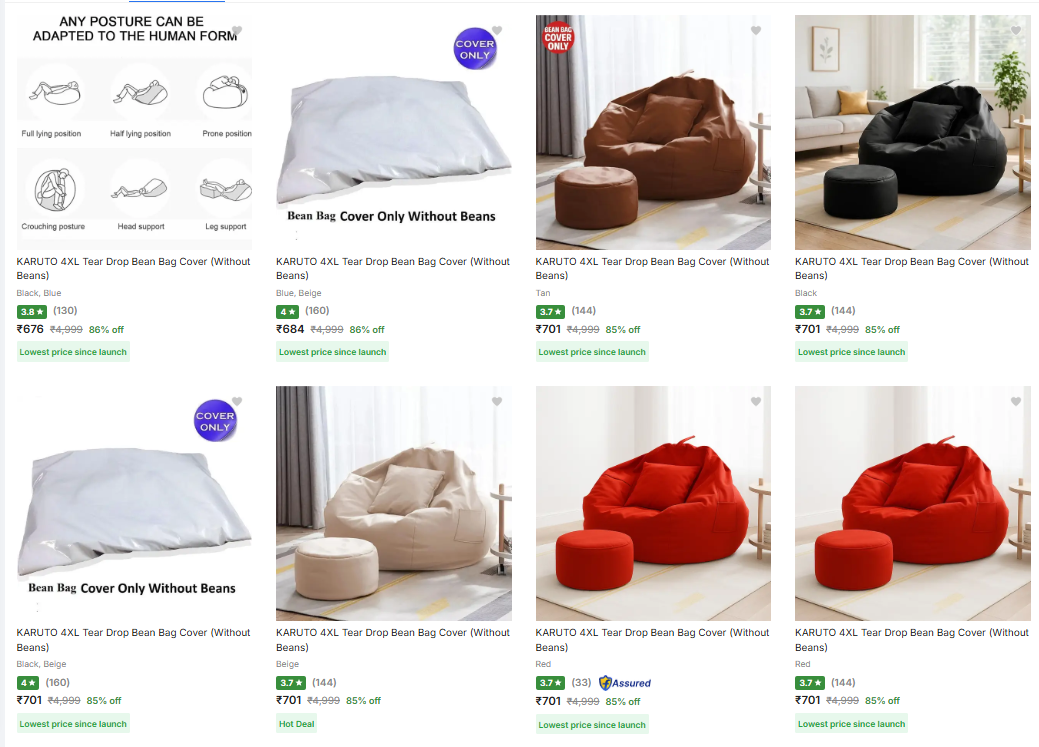1039x747 pixels.
Task: Favorite the last Red bean bag cover
Action: pos(1016,402)
